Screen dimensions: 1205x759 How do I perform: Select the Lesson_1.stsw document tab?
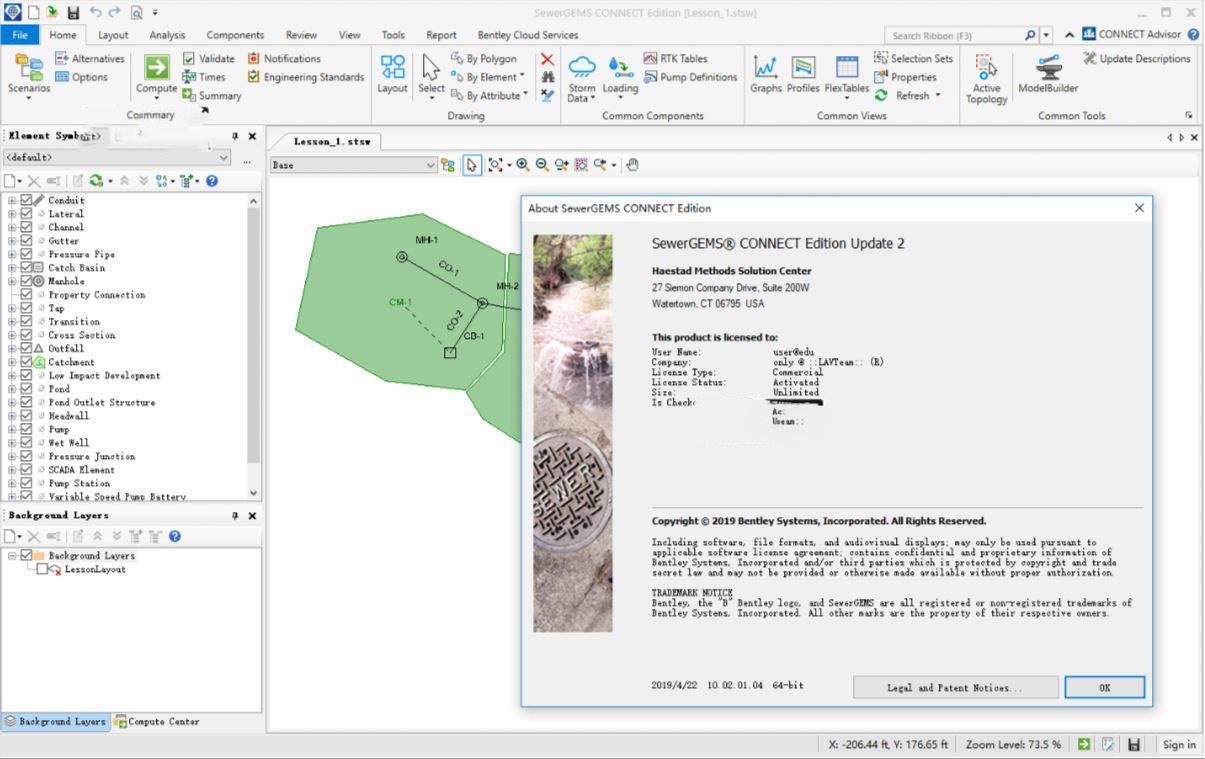[331, 141]
